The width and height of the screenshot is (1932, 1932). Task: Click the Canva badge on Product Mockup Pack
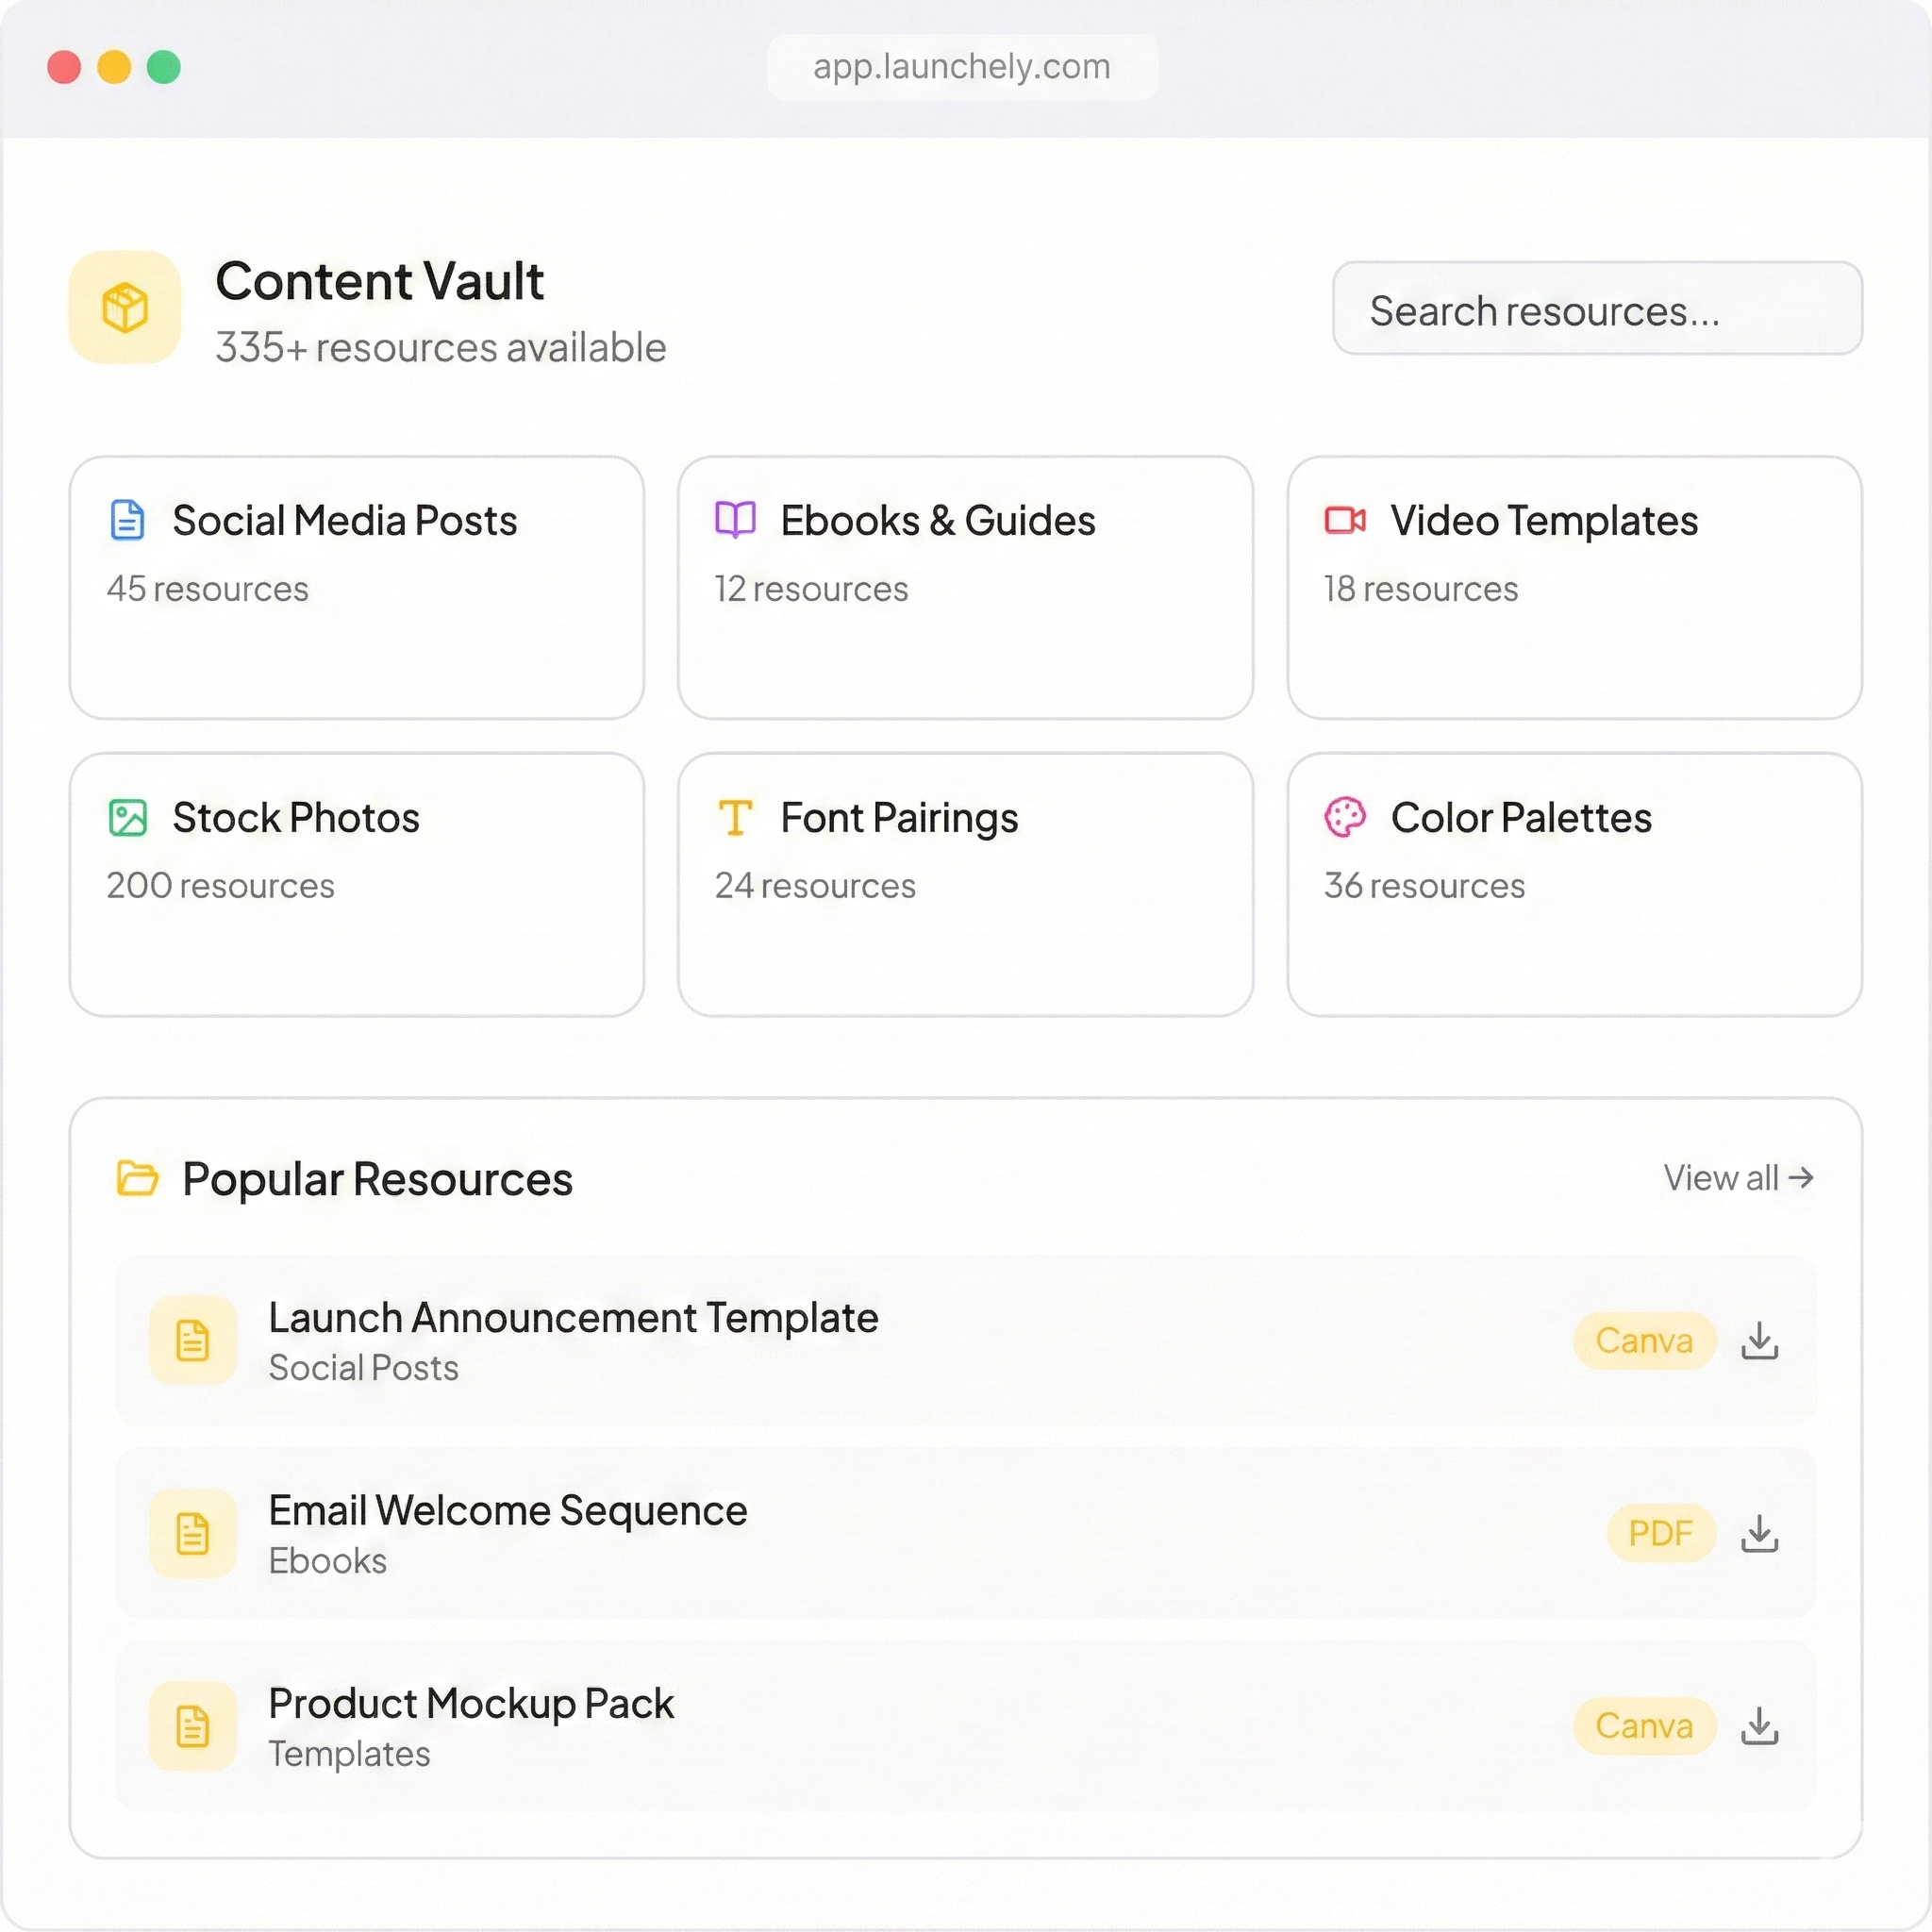coord(1644,1726)
